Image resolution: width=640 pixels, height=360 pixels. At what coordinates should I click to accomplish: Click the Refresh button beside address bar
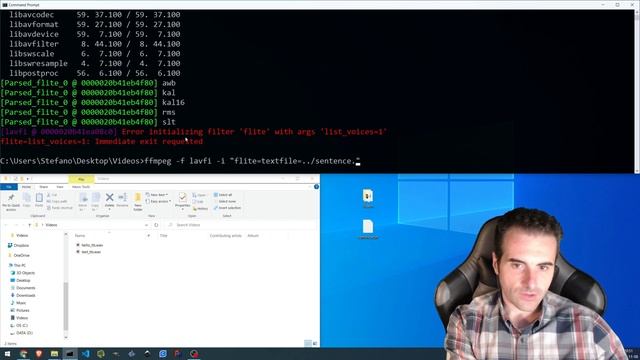pyautogui.click(x=156, y=225)
